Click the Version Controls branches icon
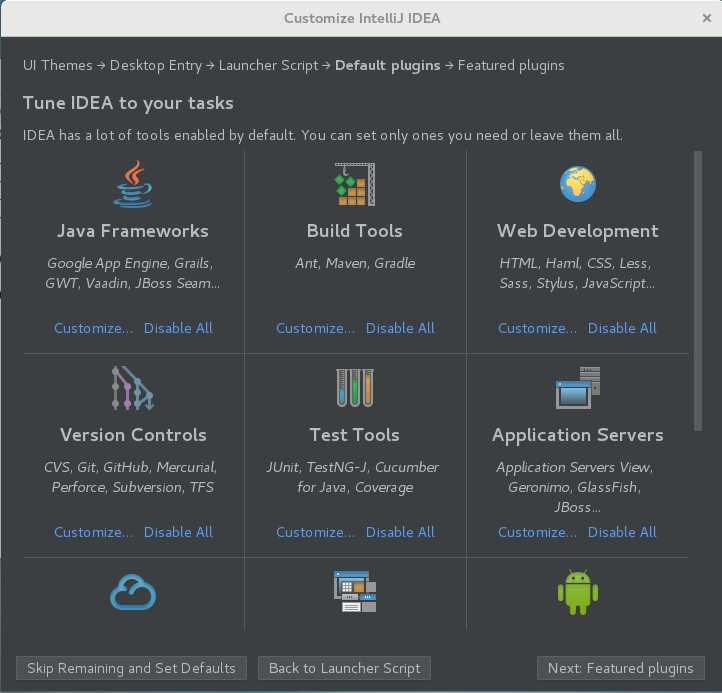This screenshot has width=722, height=693. click(133, 388)
